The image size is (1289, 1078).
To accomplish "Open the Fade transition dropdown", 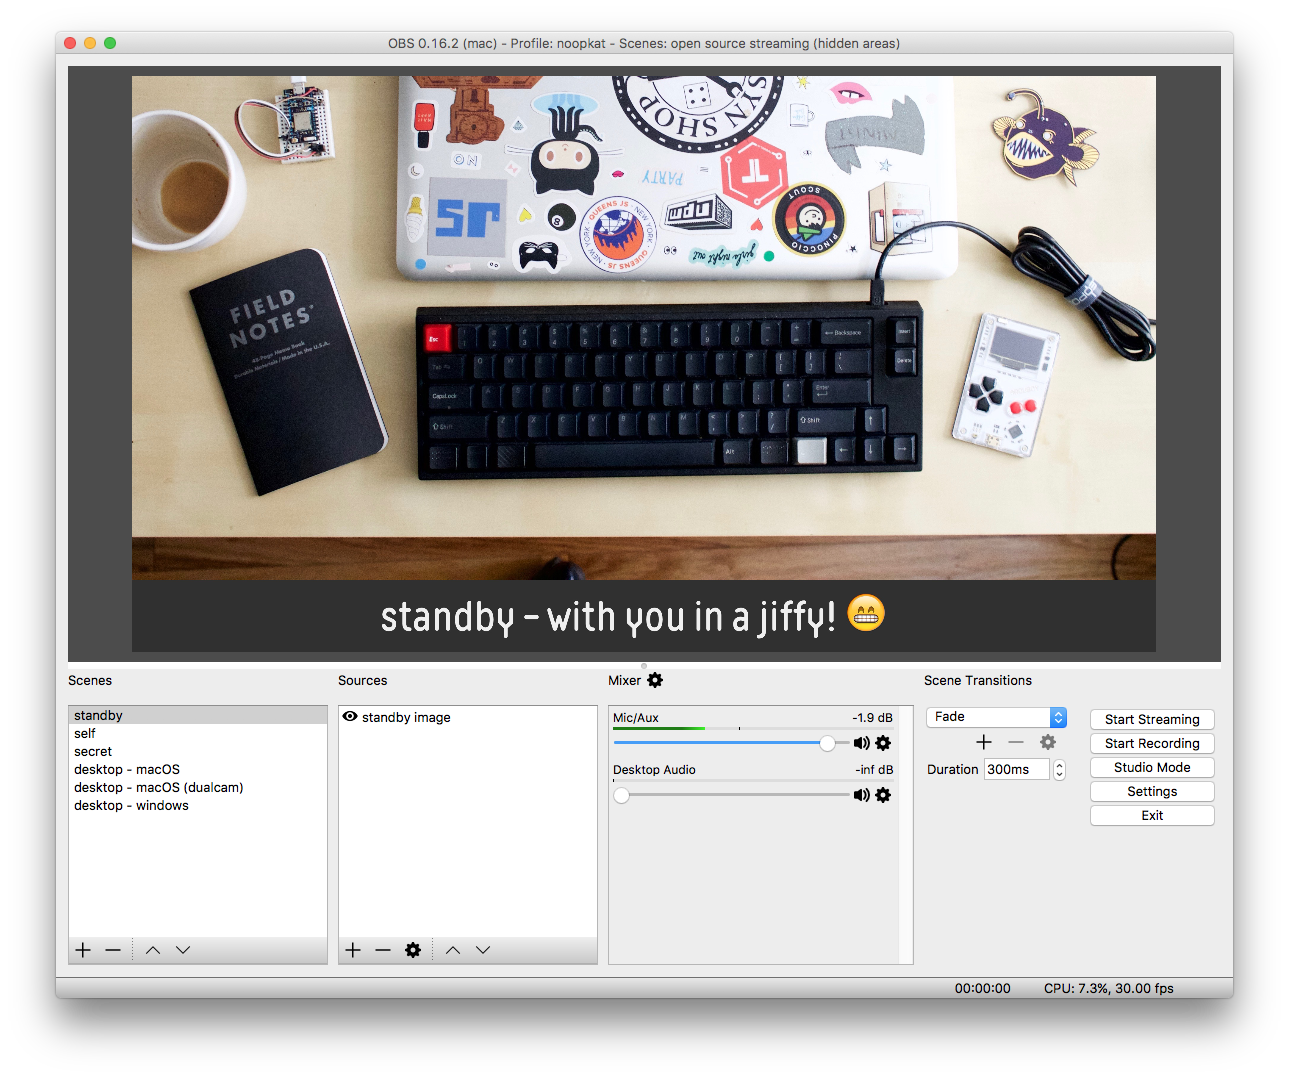I will (997, 717).
